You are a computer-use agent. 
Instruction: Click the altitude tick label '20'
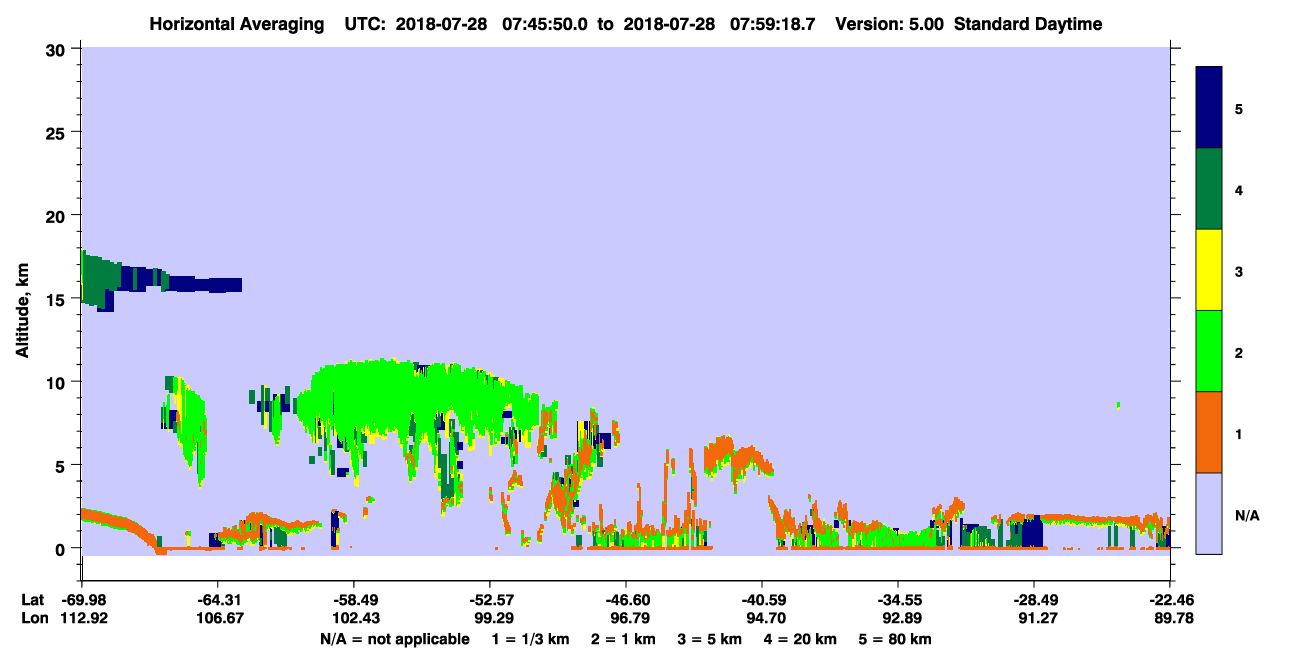click(58, 215)
